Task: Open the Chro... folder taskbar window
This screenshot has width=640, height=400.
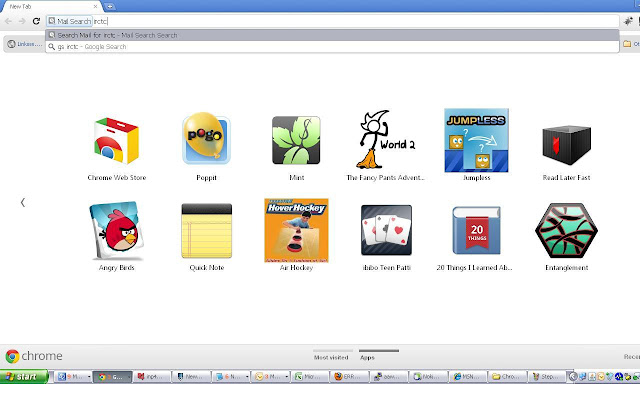Action: click(x=507, y=377)
